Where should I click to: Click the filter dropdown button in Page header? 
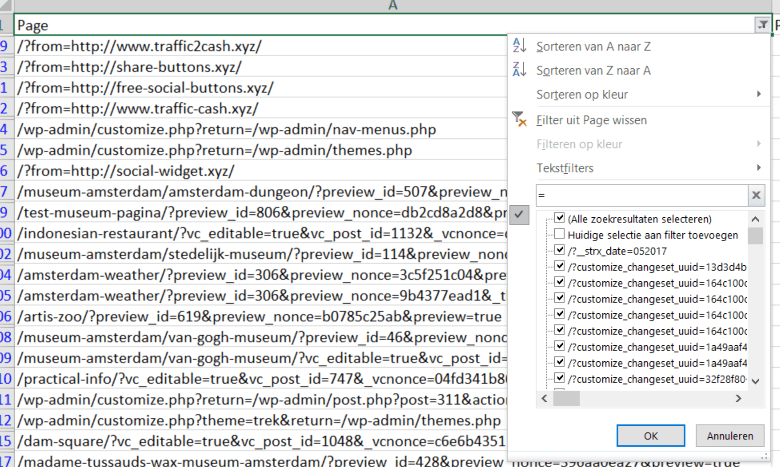click(x=763, y=25)
